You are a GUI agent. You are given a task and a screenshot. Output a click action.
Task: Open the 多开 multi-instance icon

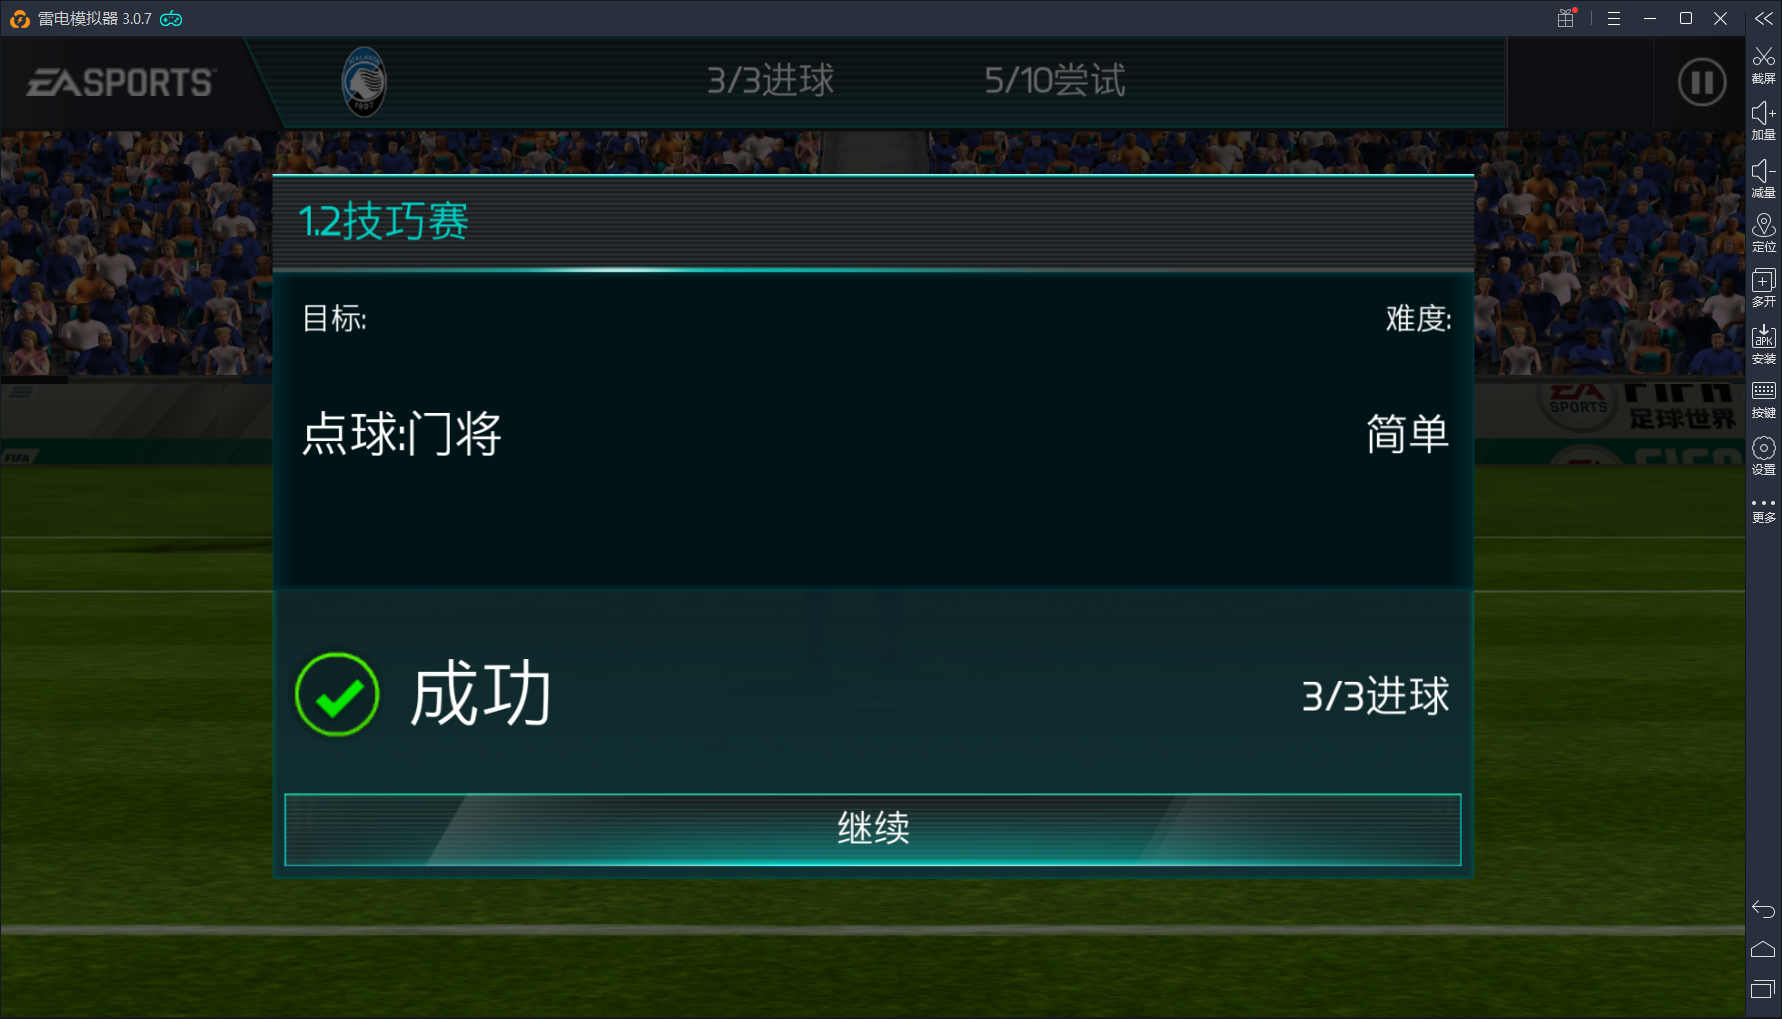coord(1764,288)
